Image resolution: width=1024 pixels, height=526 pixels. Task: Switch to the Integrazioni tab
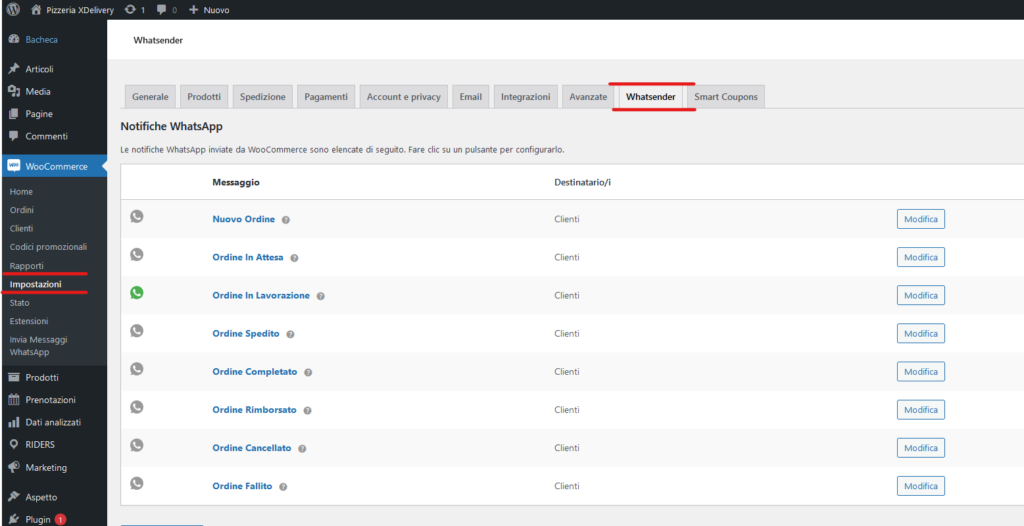coord(526,97)
